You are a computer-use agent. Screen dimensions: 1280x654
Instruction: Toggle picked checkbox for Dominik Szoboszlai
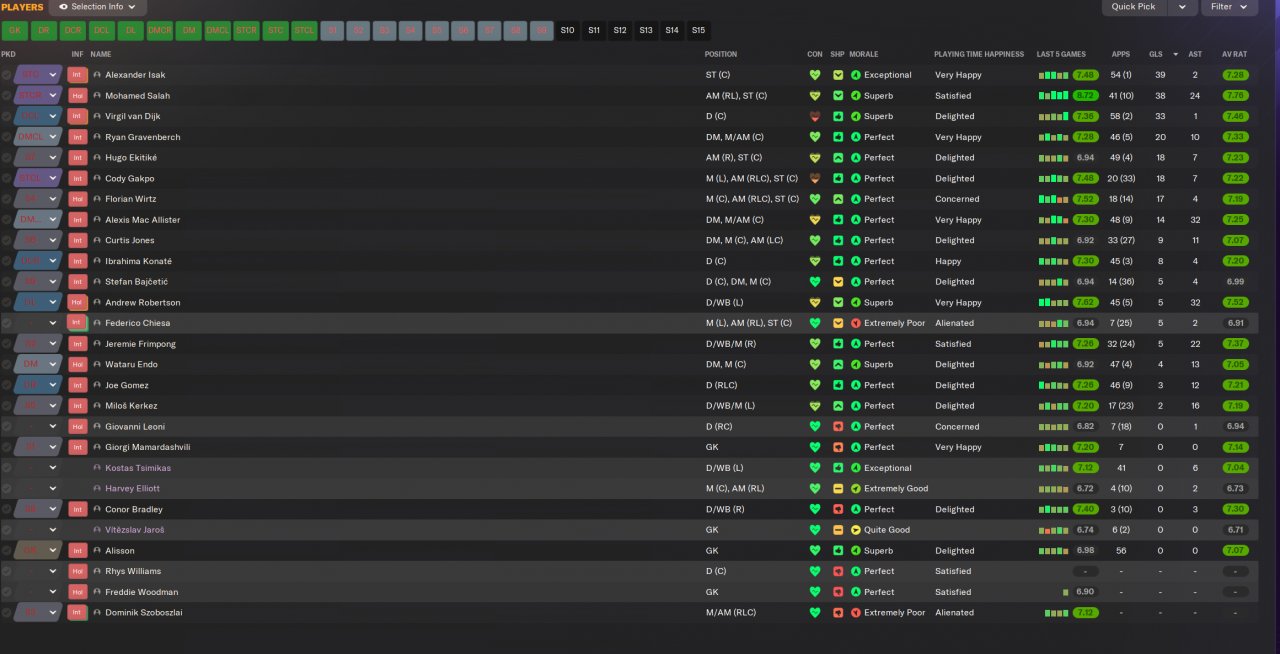[x=7, y=612]
